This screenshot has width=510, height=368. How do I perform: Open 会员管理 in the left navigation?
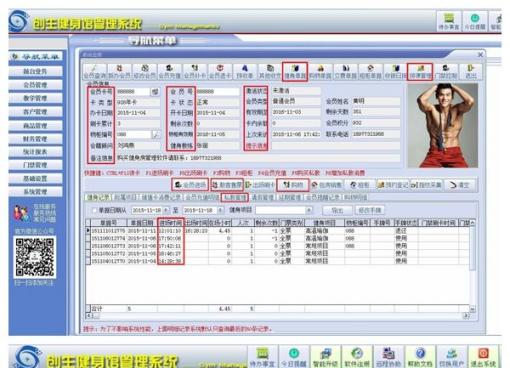(x=35, y=85)
